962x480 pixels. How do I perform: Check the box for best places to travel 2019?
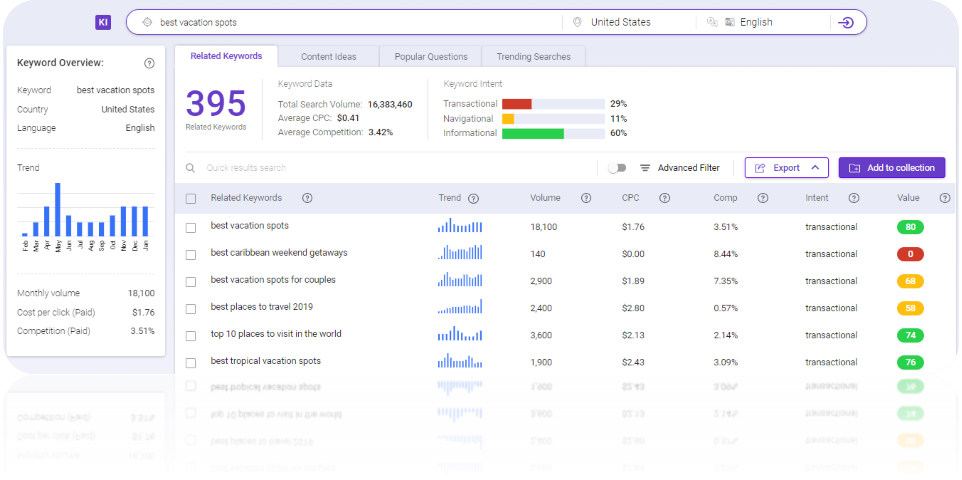click(x=191, y=309)
